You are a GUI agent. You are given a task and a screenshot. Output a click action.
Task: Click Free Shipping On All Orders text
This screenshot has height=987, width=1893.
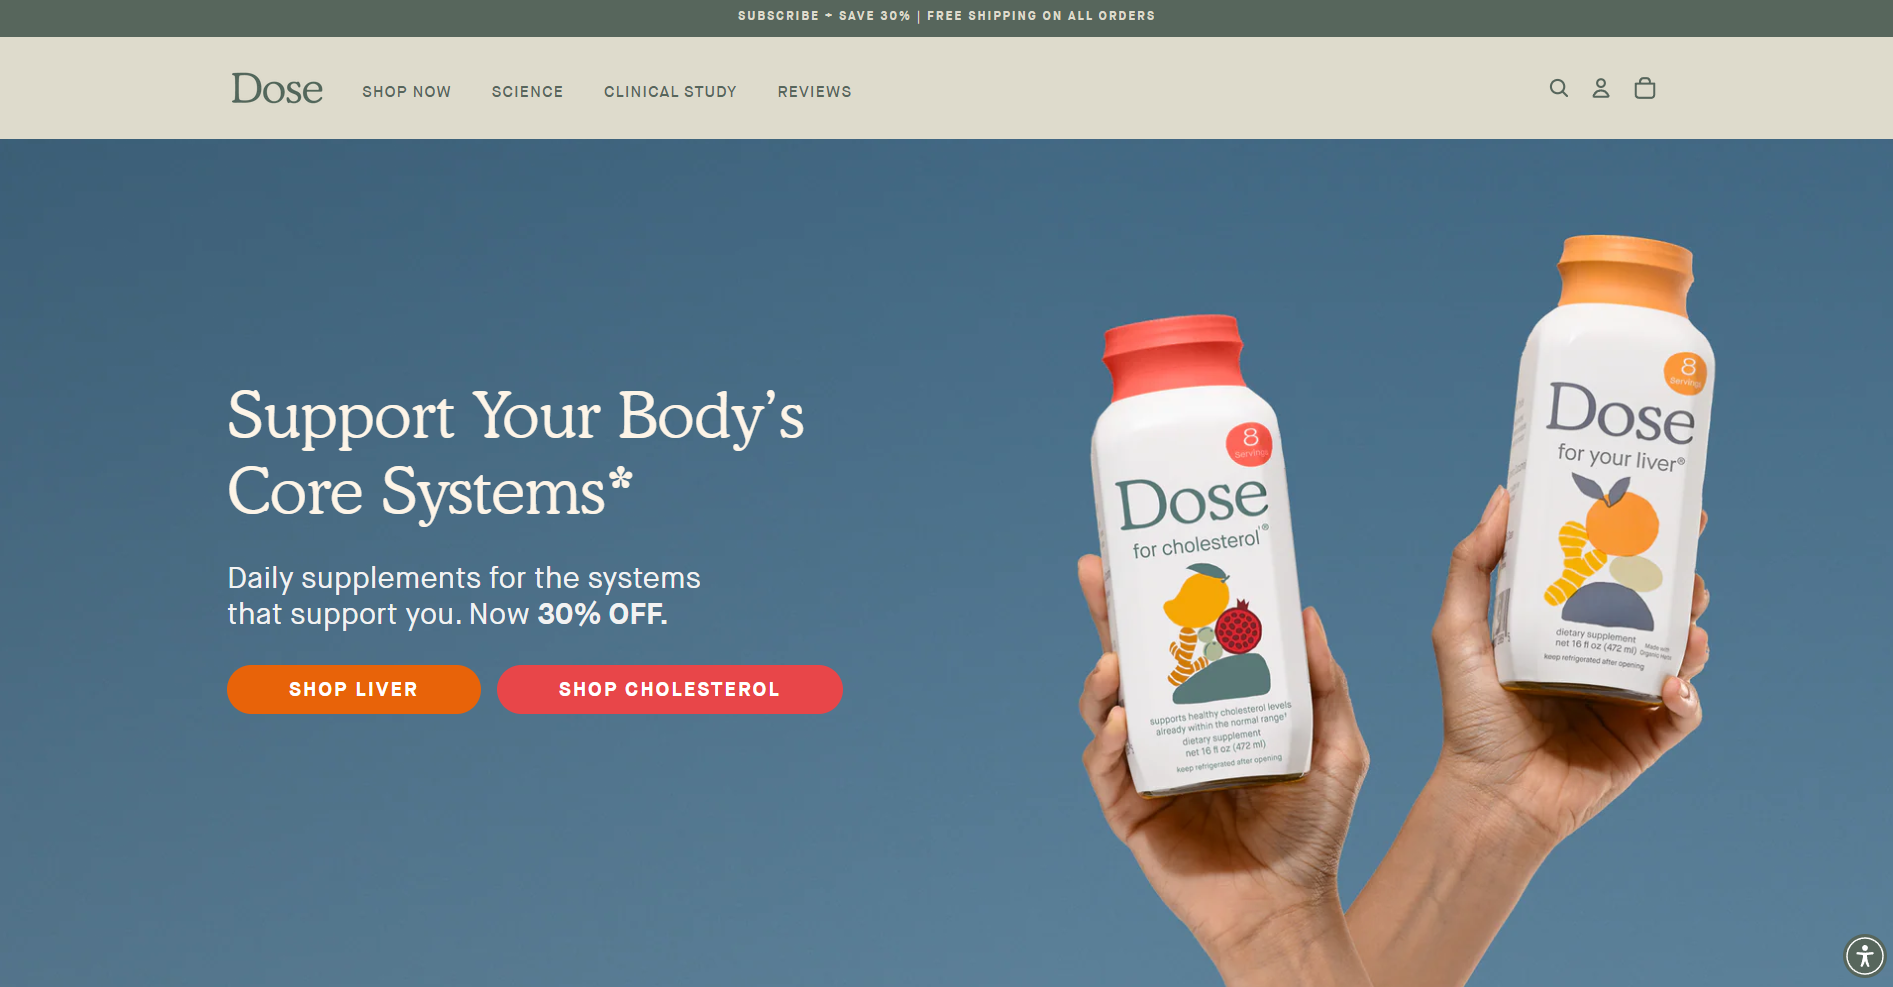click(1041, 16)
